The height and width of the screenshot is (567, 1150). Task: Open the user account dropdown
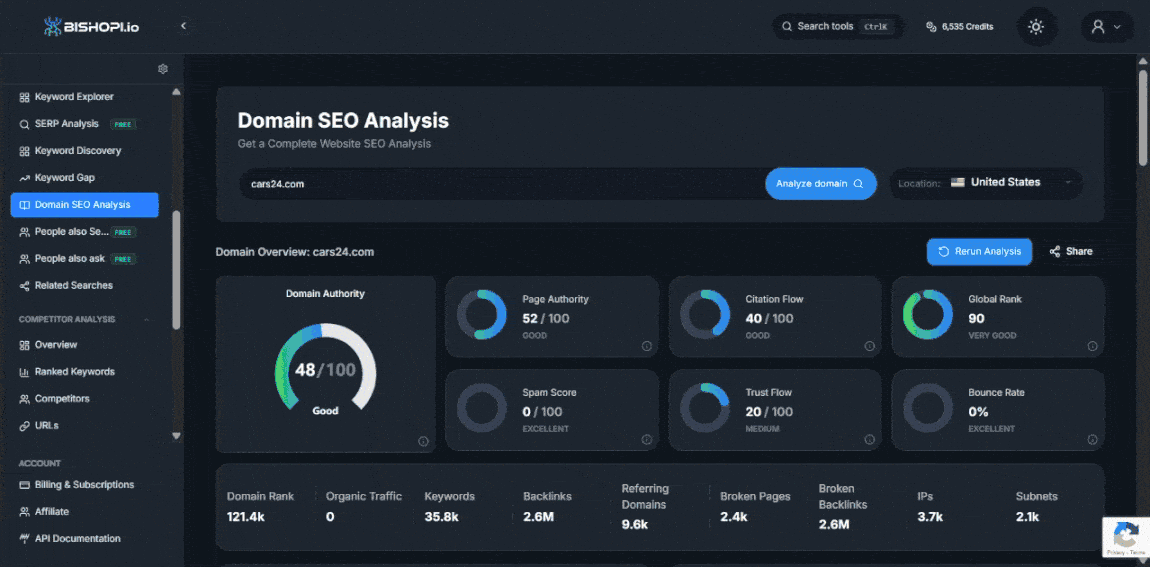coord(1106,27)
